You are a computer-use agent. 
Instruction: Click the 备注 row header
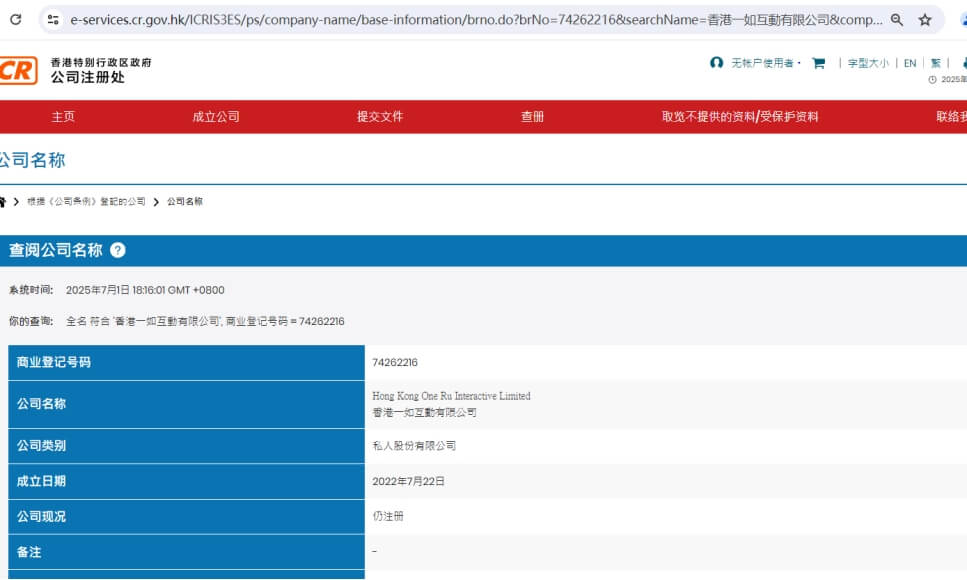coord(186,552)
